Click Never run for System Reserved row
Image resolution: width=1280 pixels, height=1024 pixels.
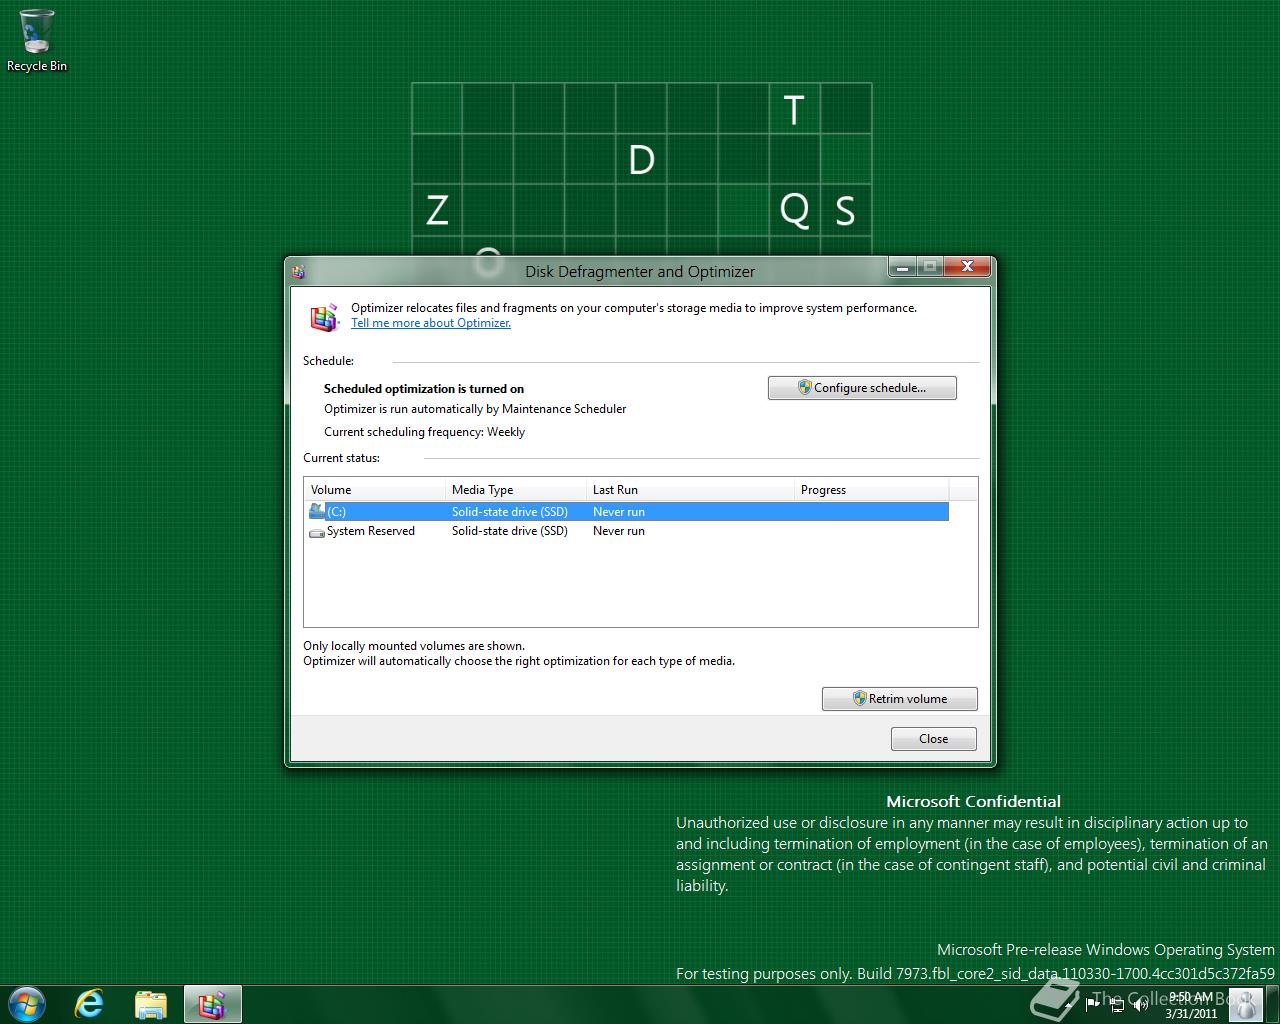(619, 531)
